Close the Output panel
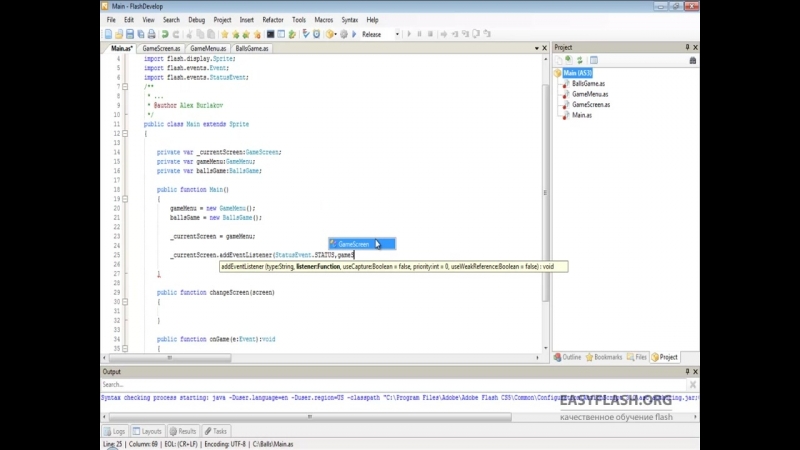800x450 pixels. pos(695,371)
